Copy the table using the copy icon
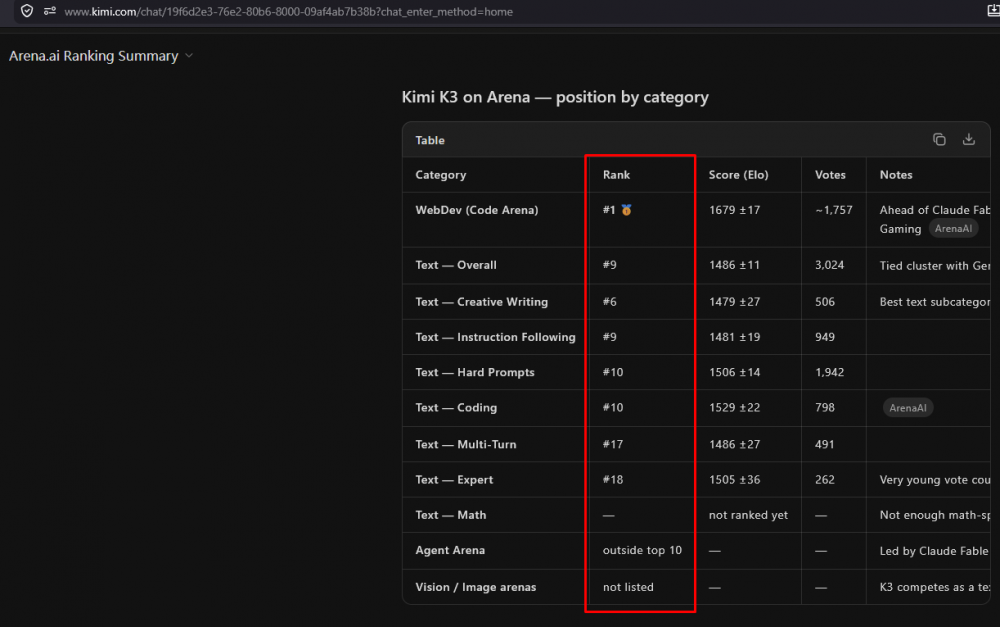 [939, 140]
